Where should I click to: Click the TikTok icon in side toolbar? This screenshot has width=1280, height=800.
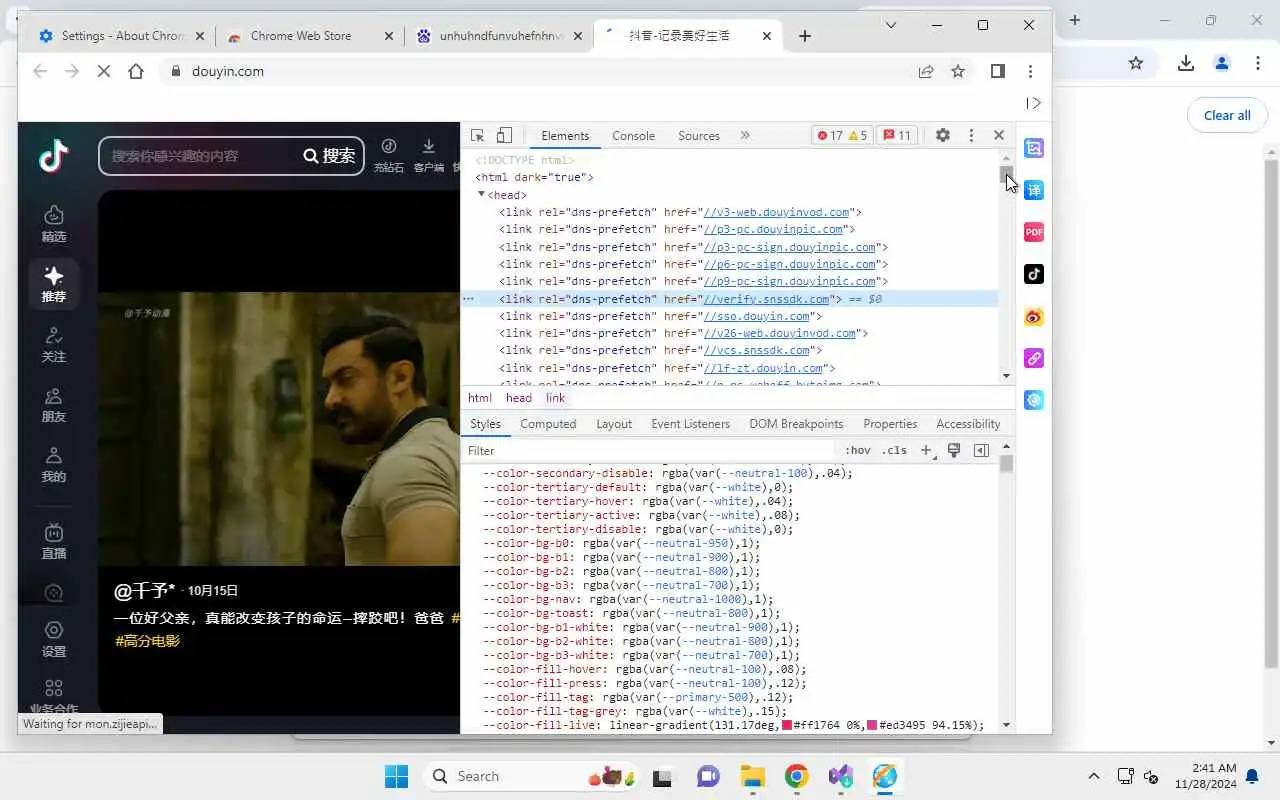click(x=1034, y=274)
